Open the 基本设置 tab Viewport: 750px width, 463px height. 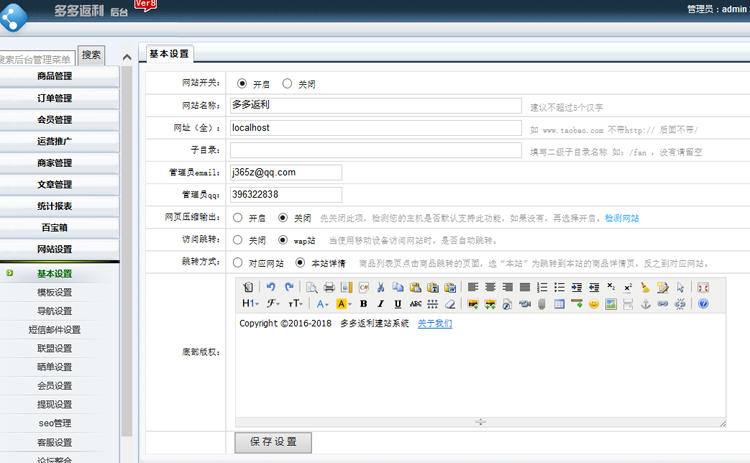[168, 54]
